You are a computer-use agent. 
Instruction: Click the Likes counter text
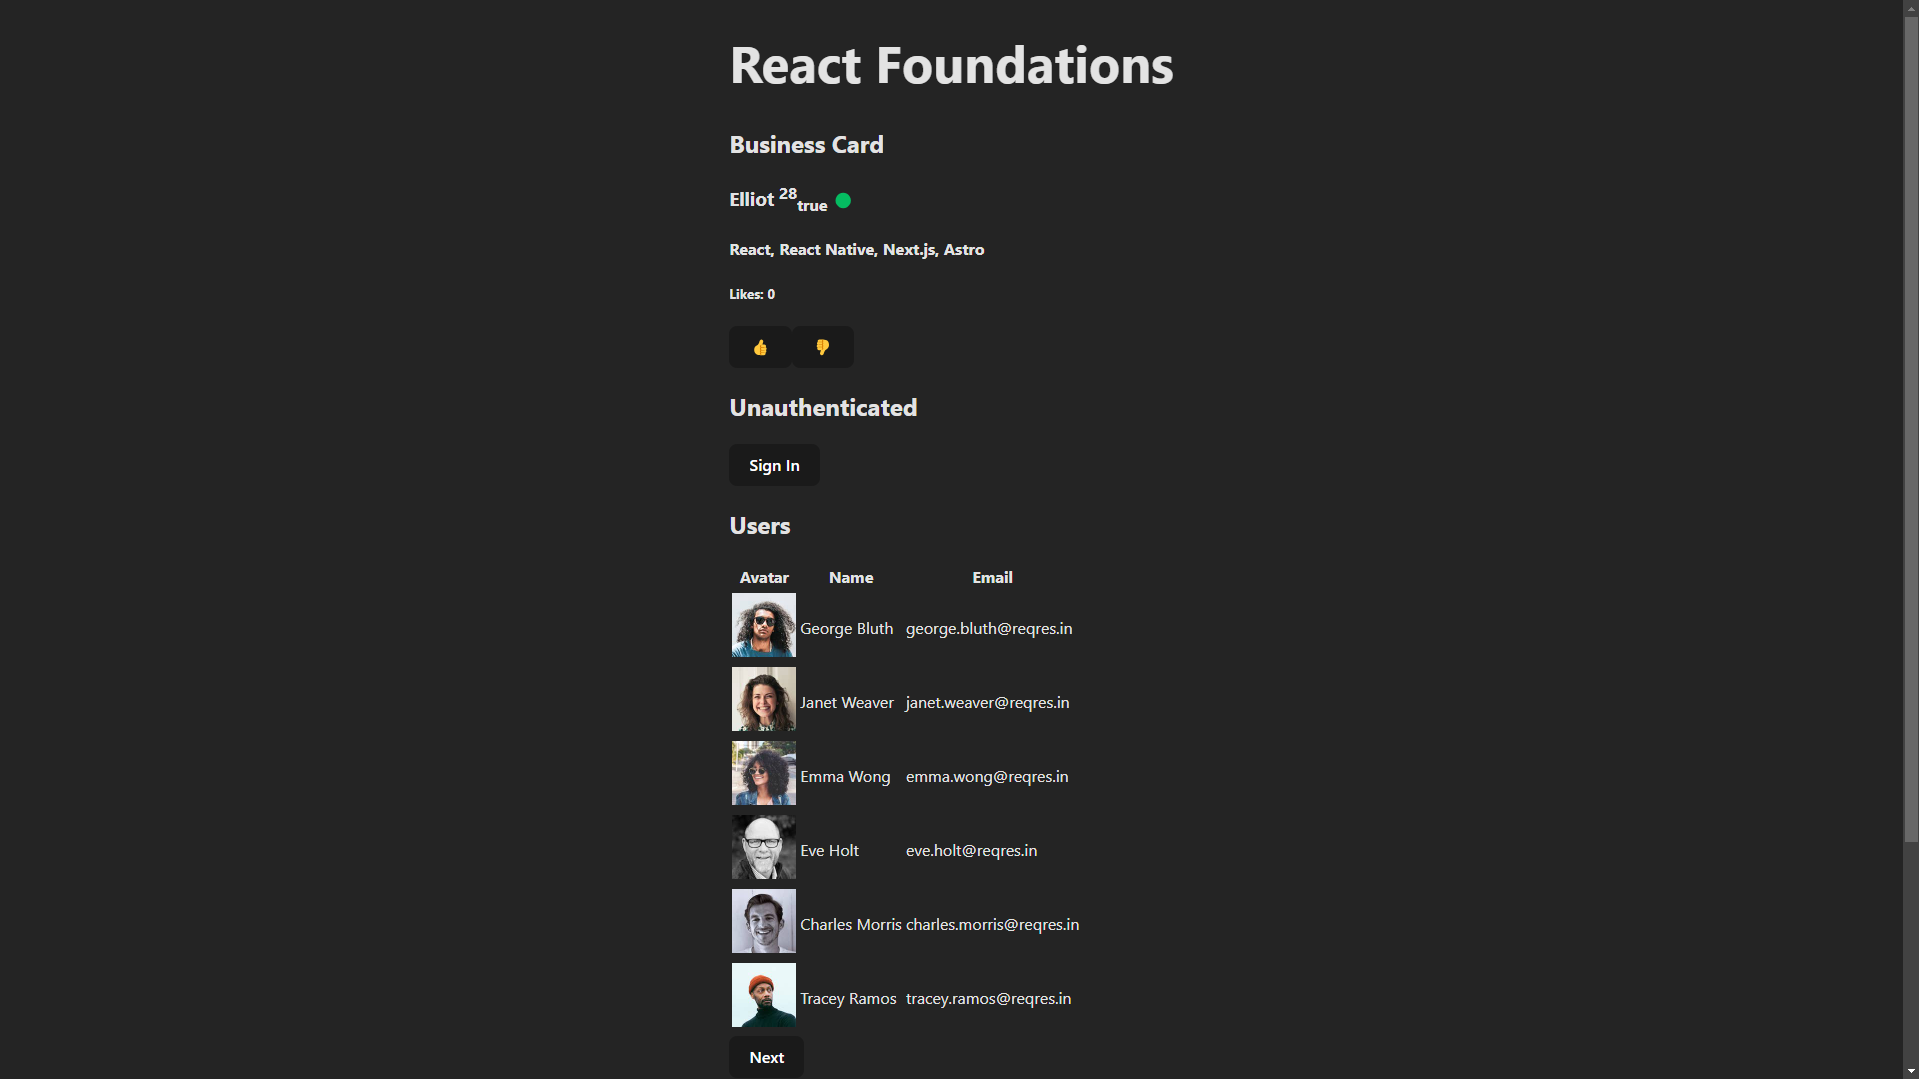pyautogui.click(x=752, y=294)
